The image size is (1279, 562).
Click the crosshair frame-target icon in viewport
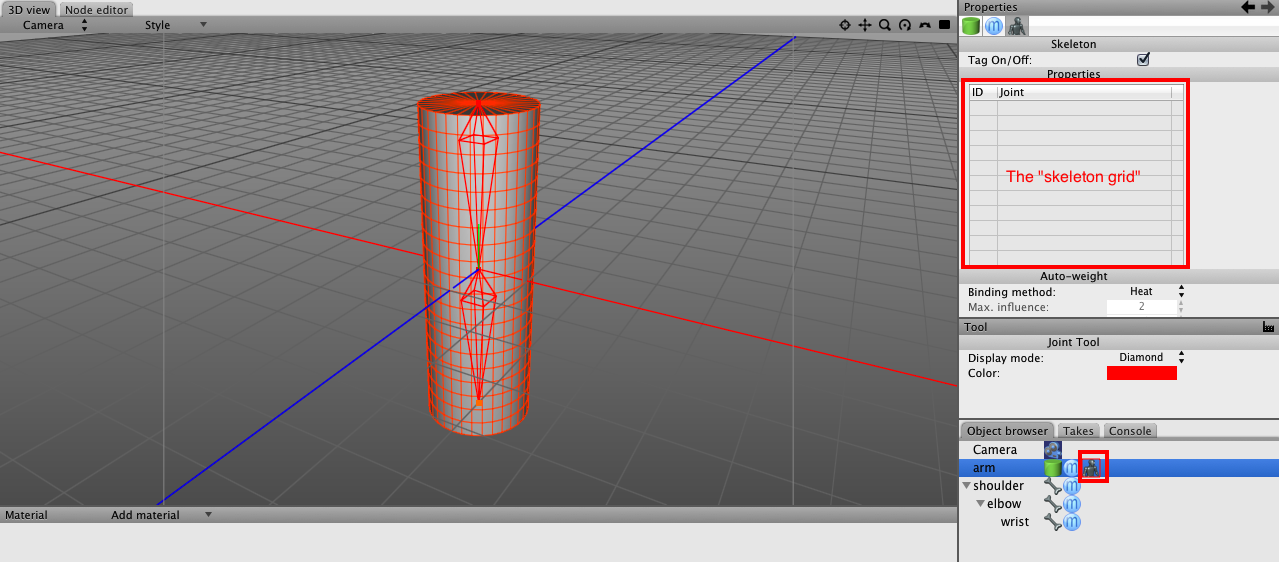pyautogui.click(x=845, y=25)
